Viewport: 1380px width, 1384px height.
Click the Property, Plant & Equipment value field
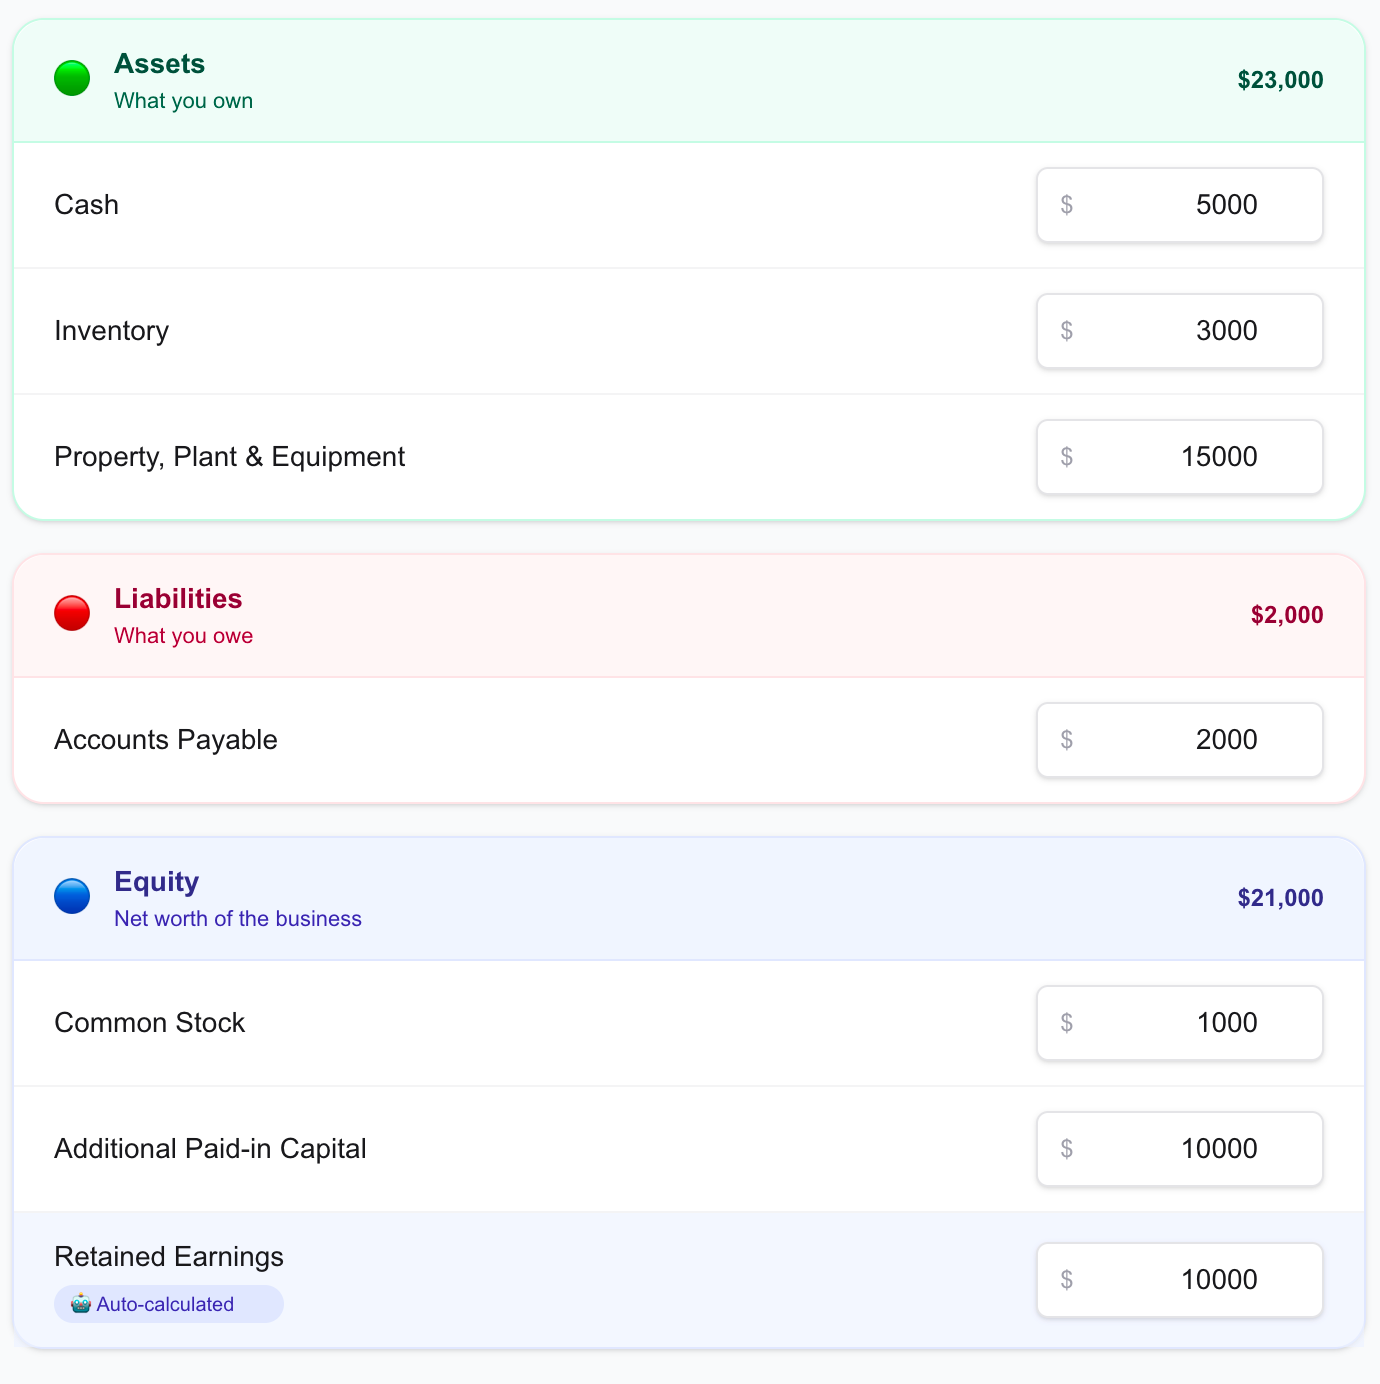click(1179, 456)
